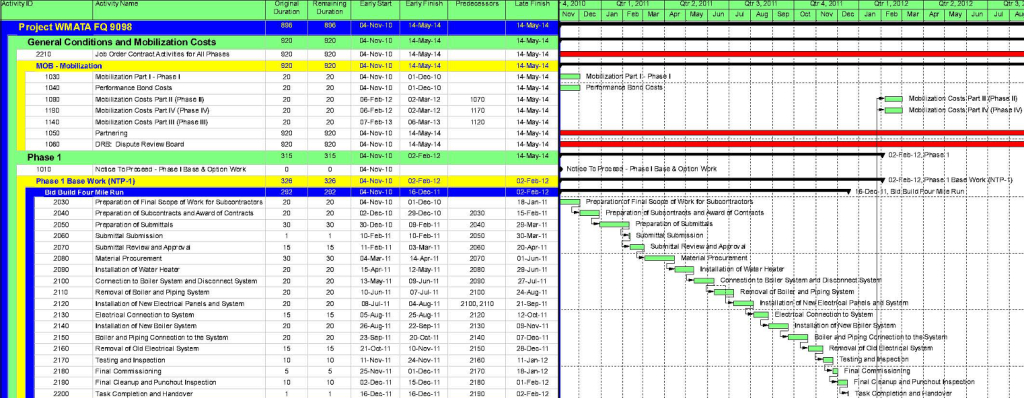Image resolution: width=1024 pixels, height=398 pixels.
Task: Select the Original Duration column header
Action: 286,9
